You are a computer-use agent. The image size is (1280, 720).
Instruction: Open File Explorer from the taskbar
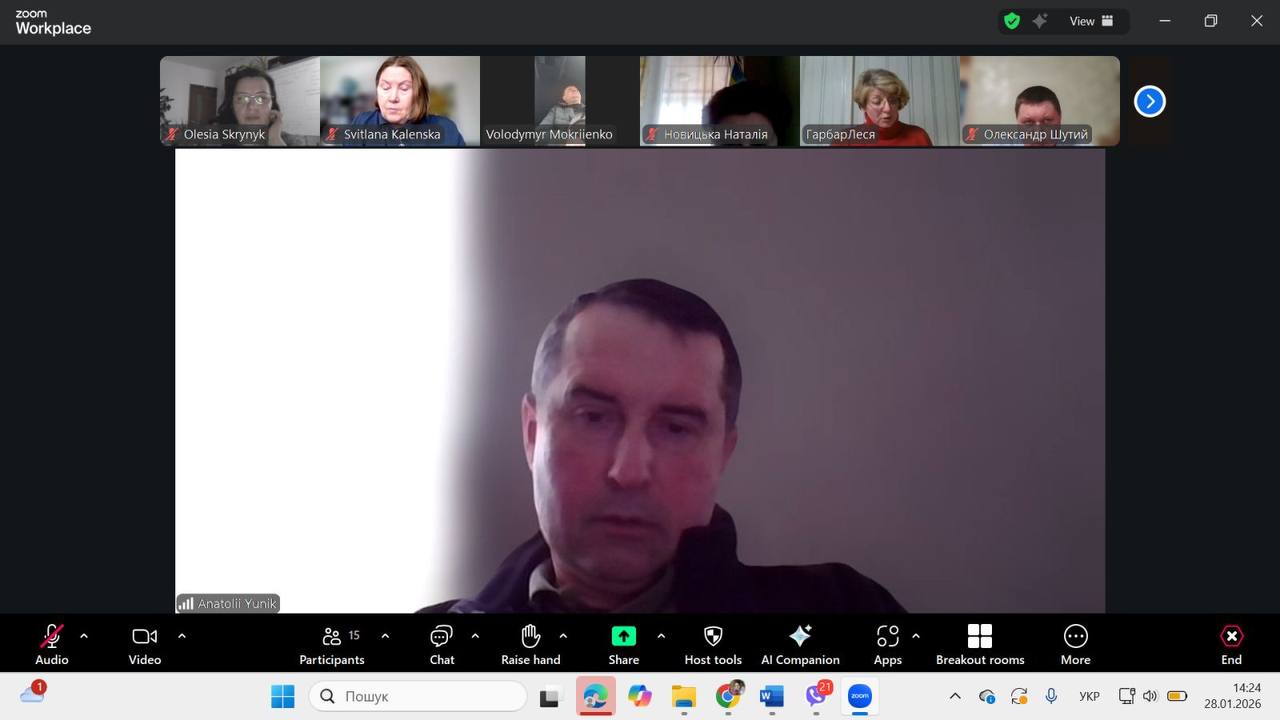(684, 696)
